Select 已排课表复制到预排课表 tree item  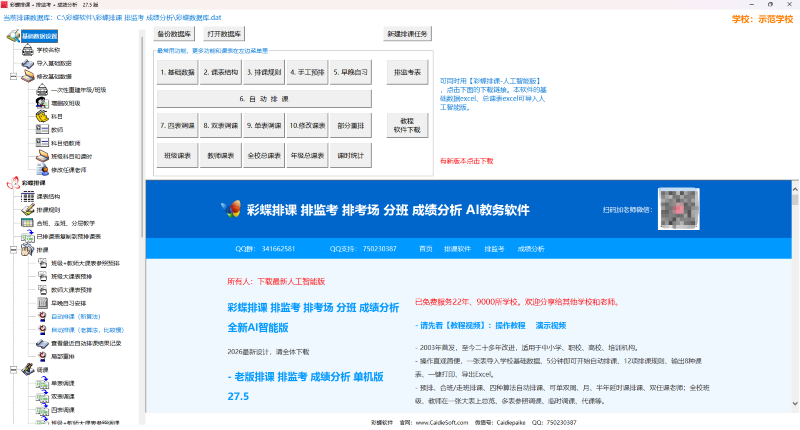tap(69, 237)
